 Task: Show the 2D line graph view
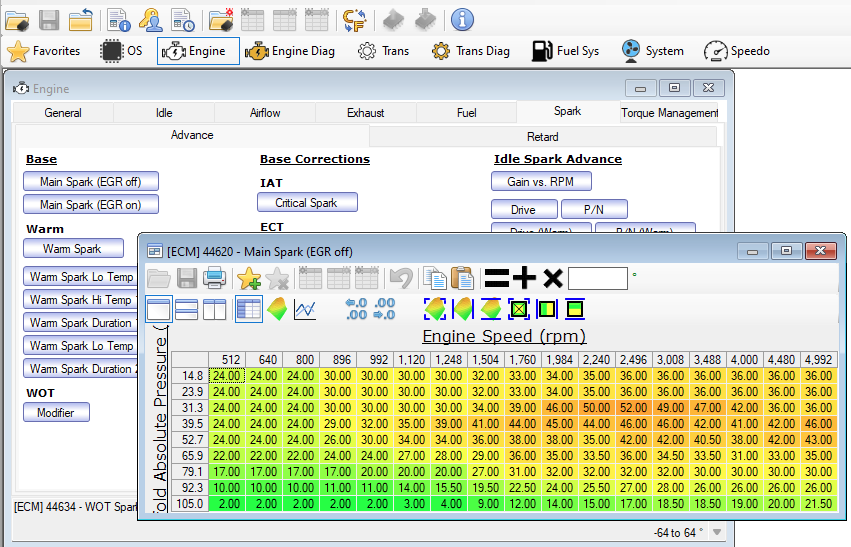[305, 310]
